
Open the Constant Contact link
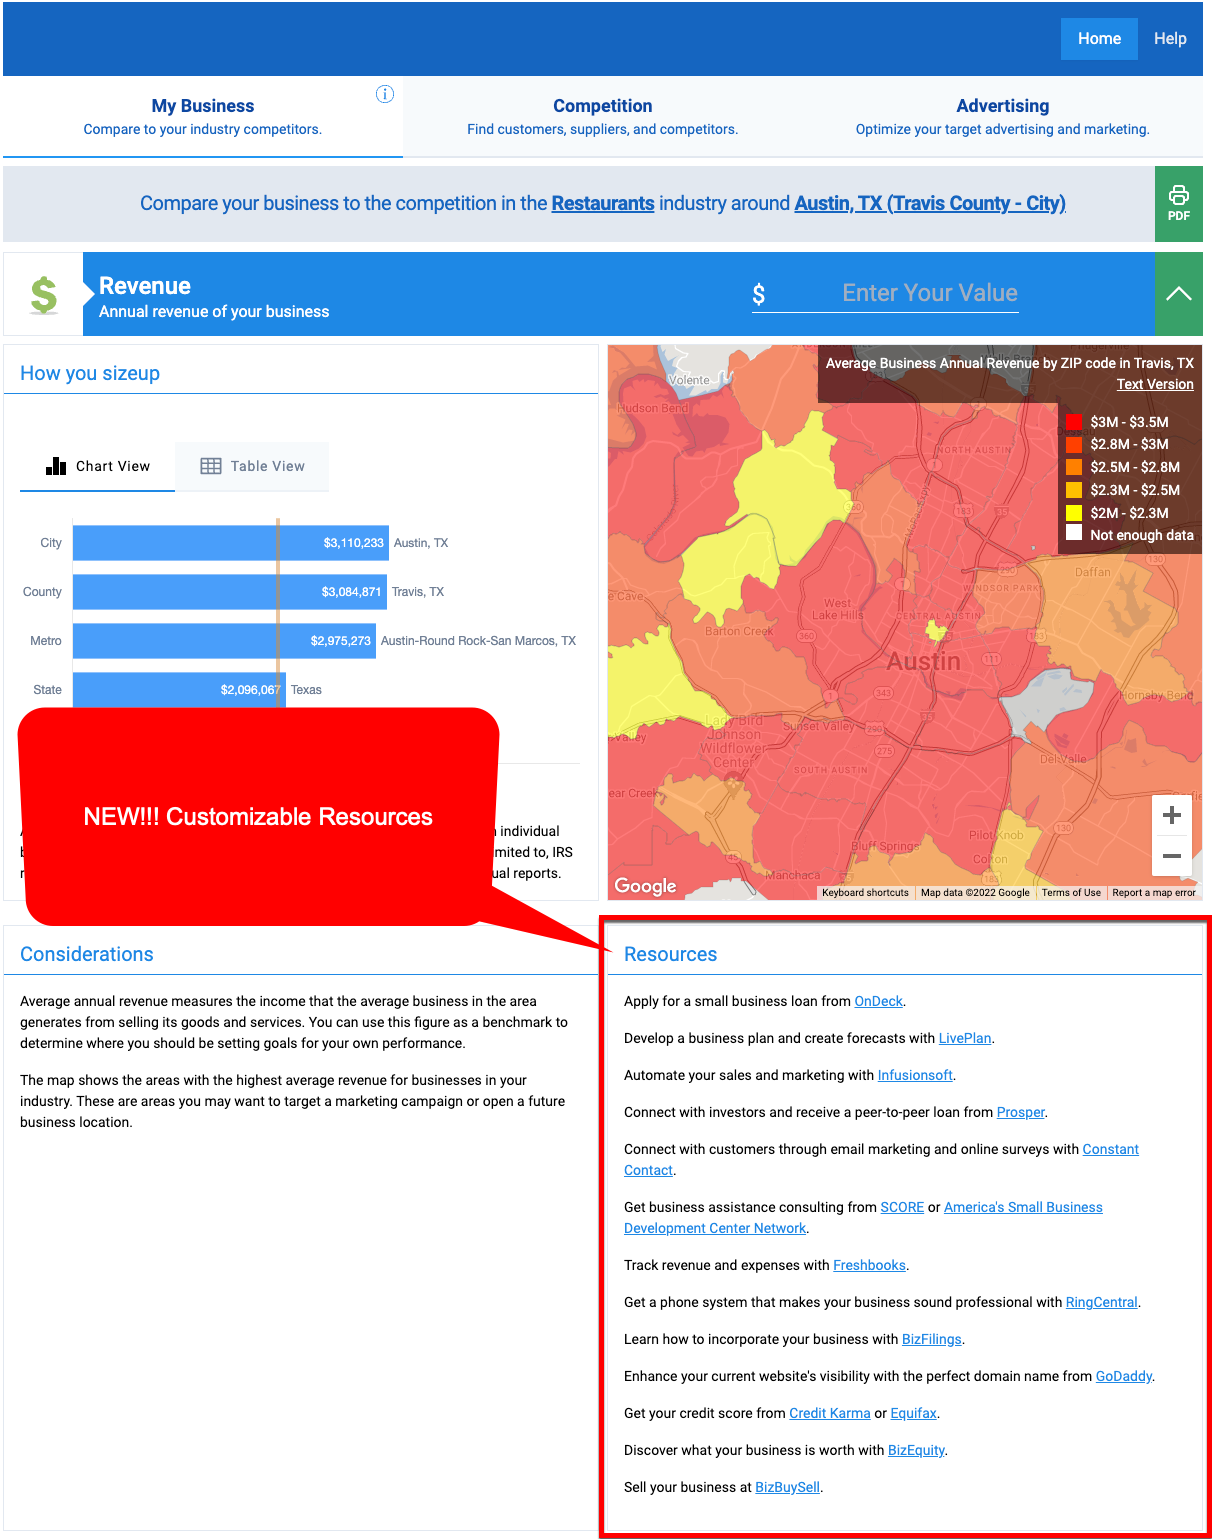[1110, 1149]
